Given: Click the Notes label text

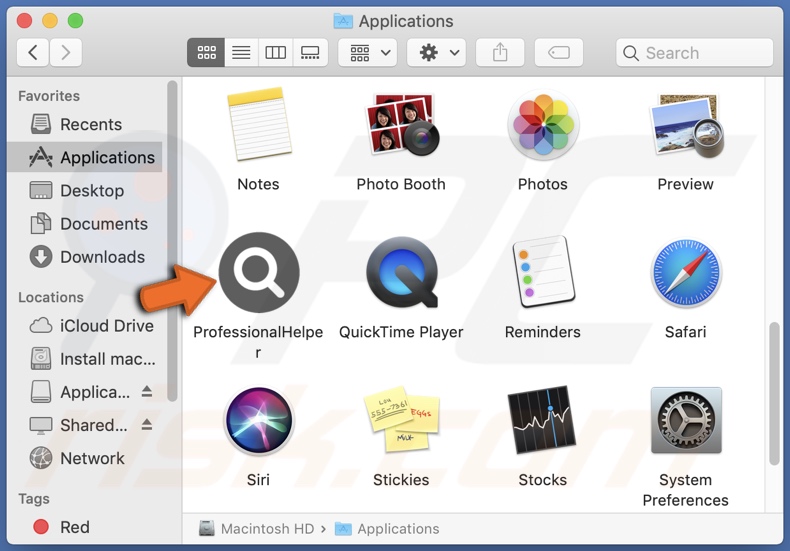Looking at the screenshot, I should click(x=258, y=184).
